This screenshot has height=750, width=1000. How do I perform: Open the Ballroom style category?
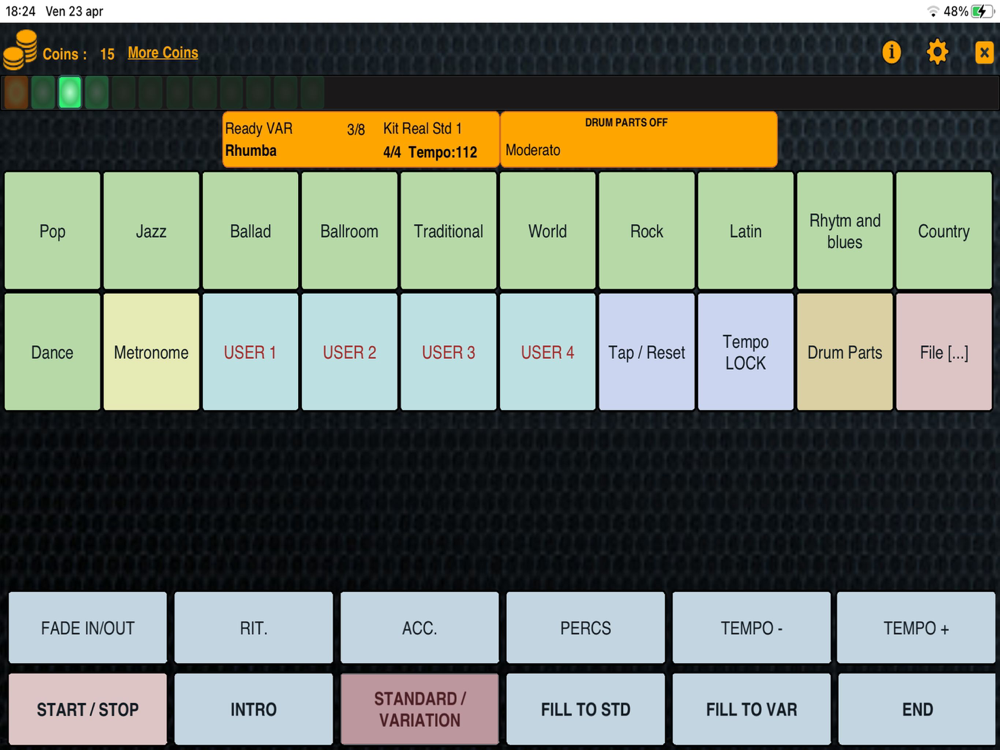[349, 231]
